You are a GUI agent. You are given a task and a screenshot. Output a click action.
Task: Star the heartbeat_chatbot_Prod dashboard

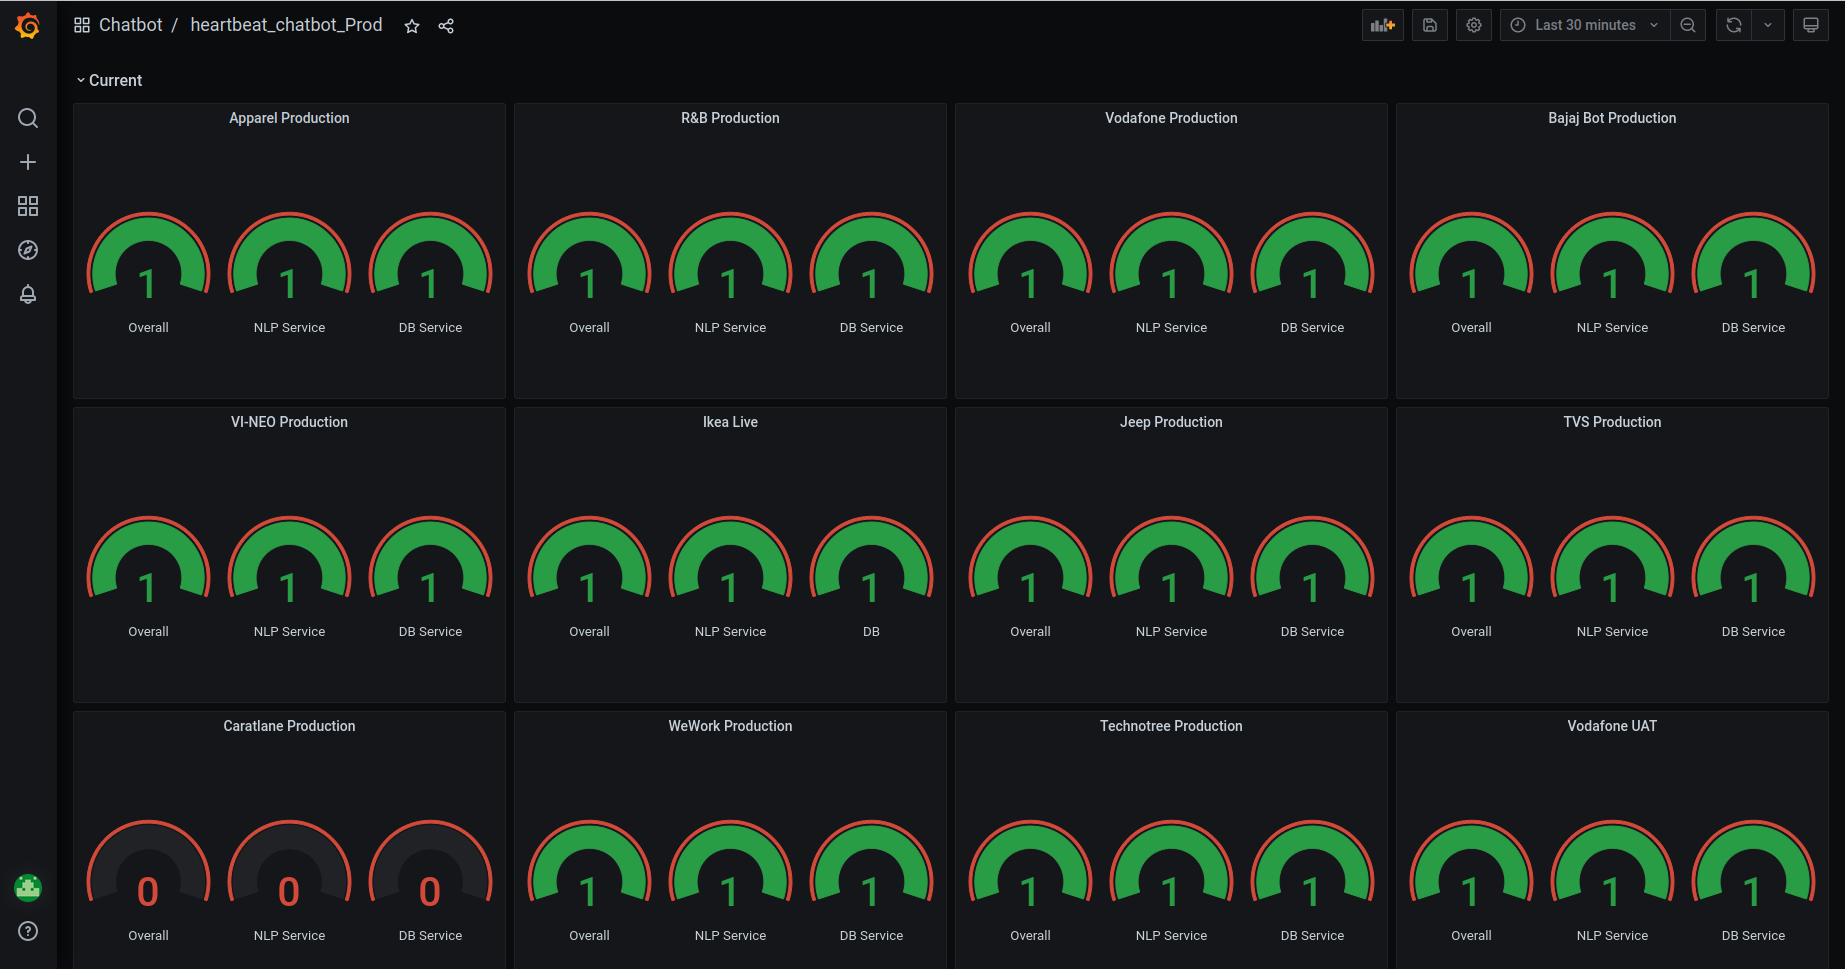(x=411, y=27)
